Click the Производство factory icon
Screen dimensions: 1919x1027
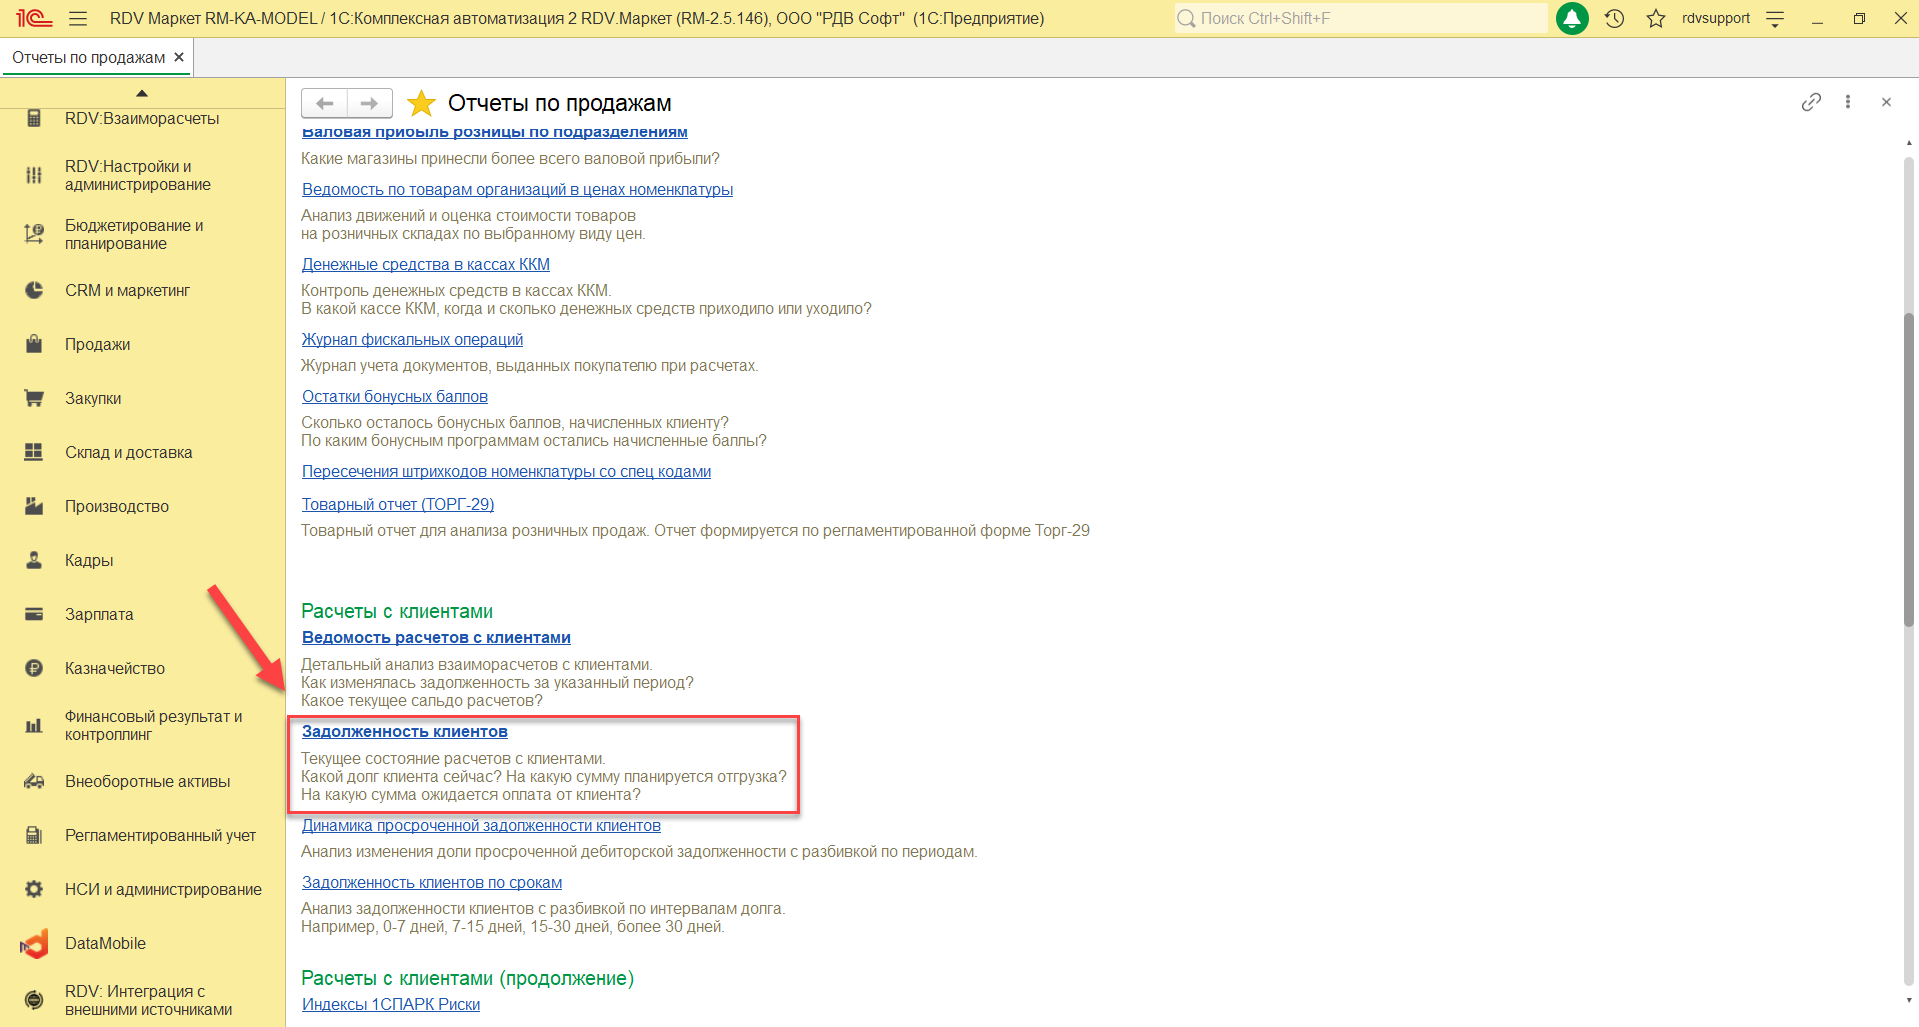click(34, 506)
